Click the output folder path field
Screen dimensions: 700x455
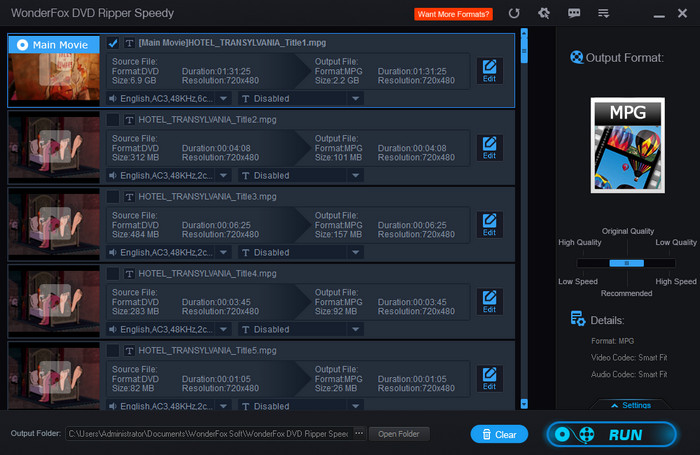pos(209,434)
